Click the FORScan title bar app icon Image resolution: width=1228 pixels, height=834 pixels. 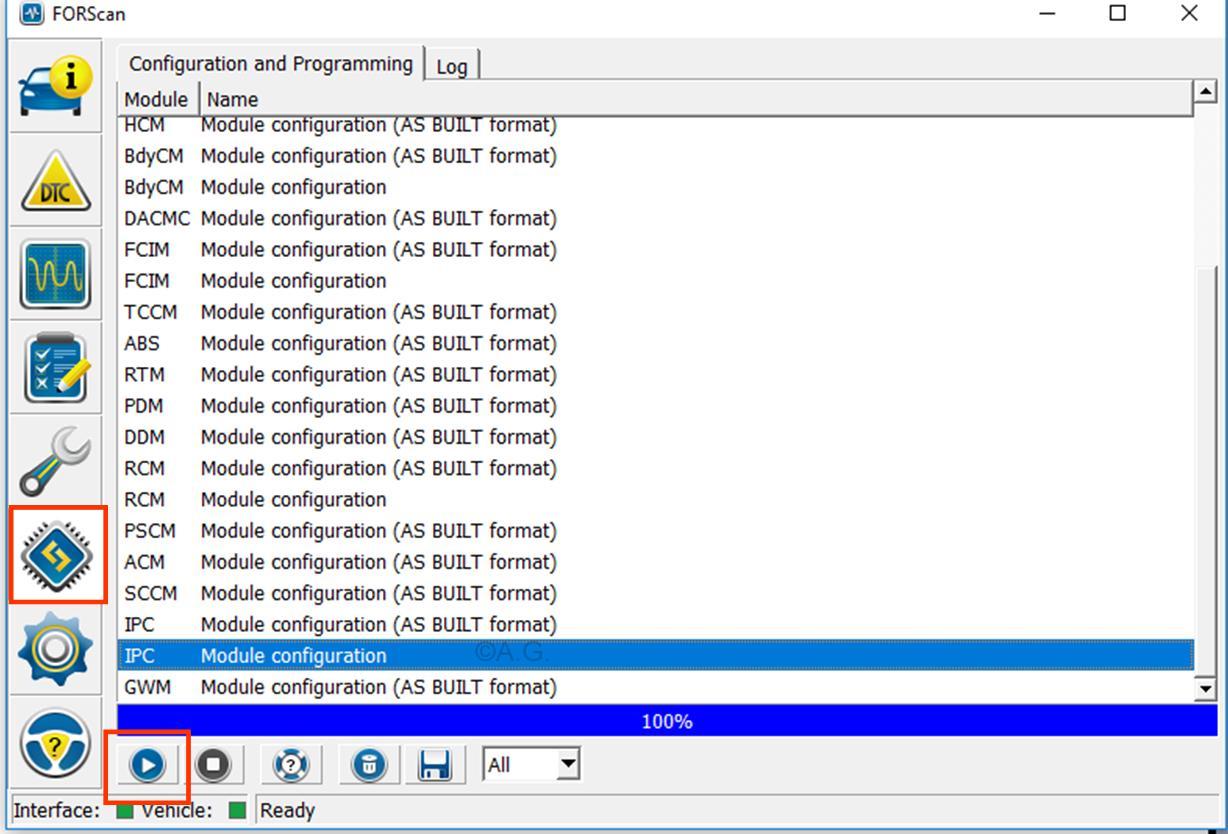[x=32, y=14]
